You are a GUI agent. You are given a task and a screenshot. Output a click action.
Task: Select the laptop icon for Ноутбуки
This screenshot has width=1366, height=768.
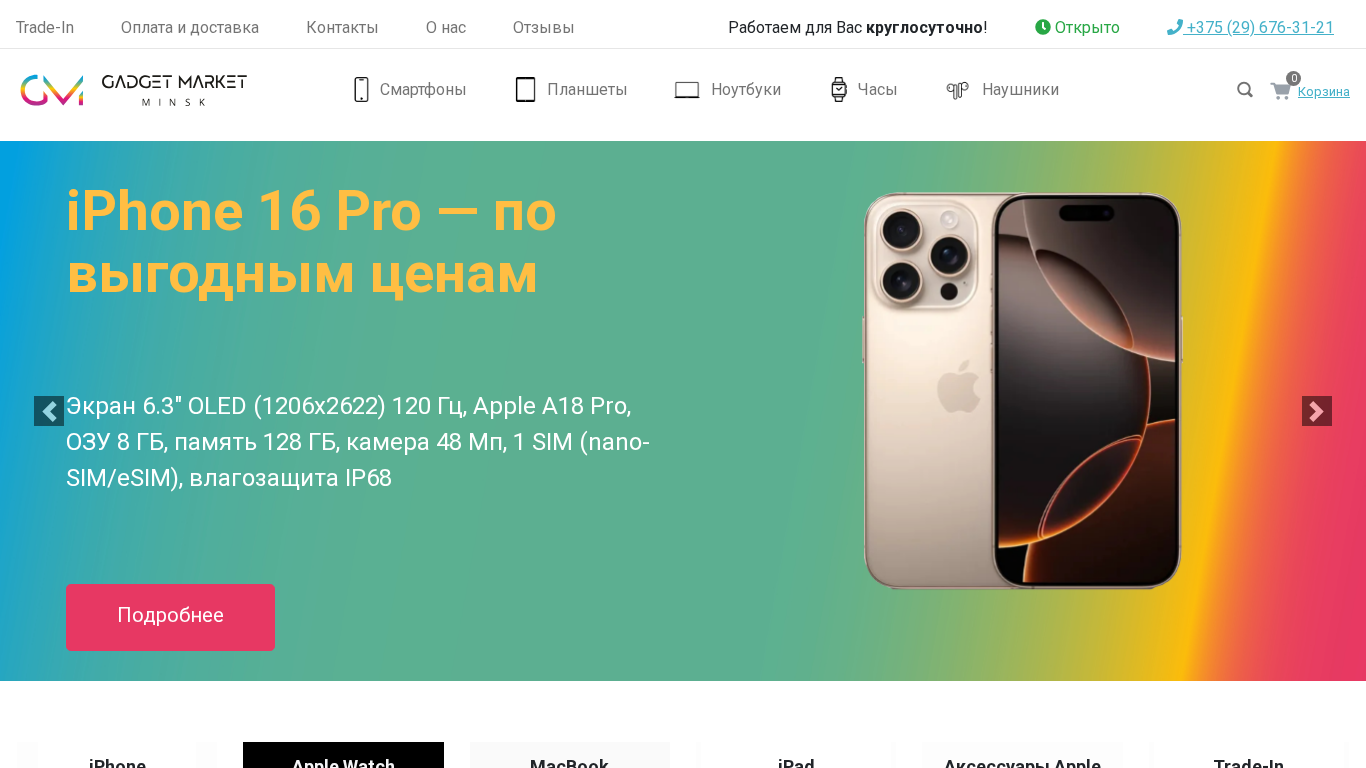687,90
